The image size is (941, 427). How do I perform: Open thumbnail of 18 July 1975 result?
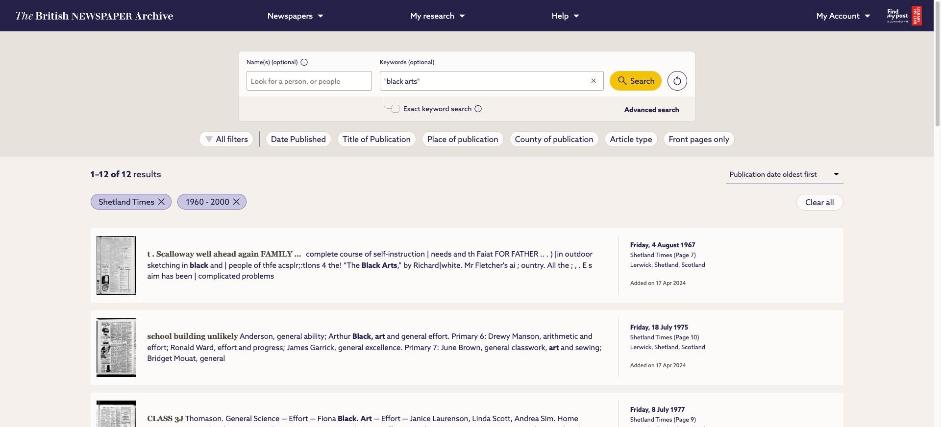[116, 347]
